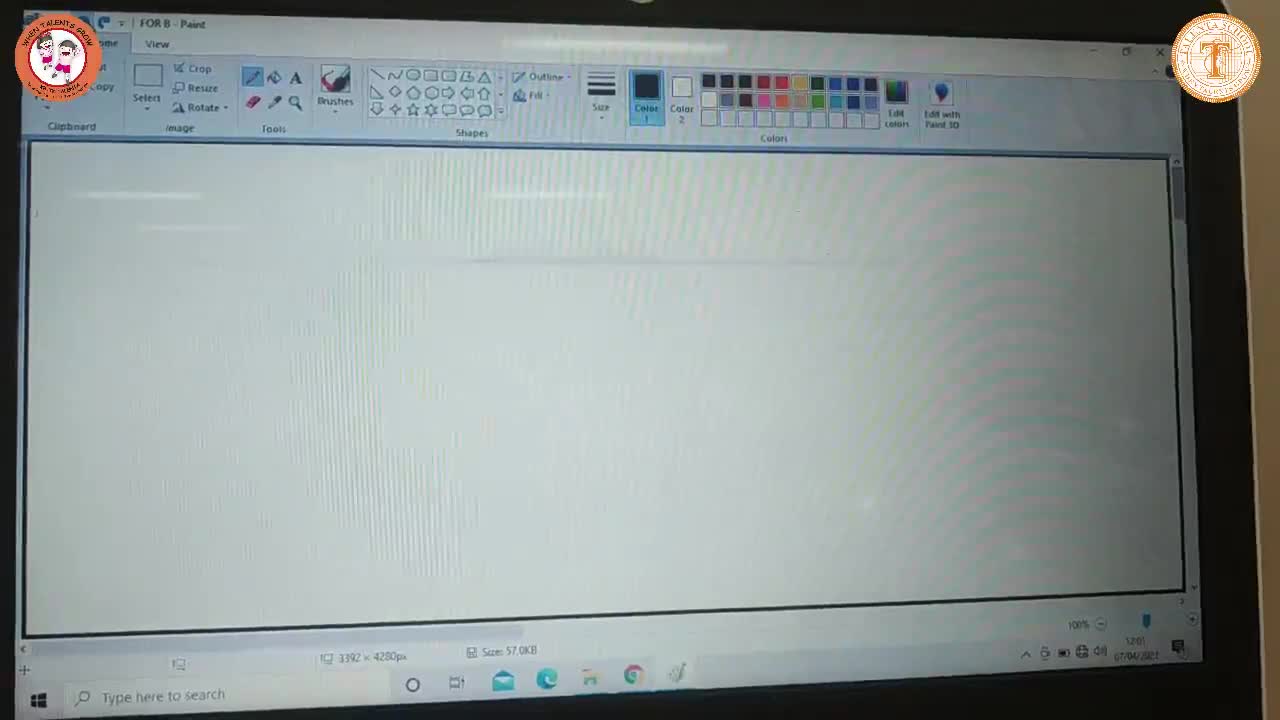Choose the Pentagon shape
Viewport: 1280px width, 720px height.
(x=413, y=93)
